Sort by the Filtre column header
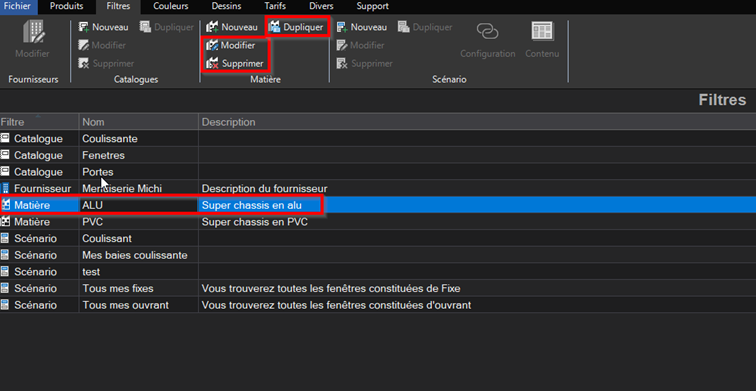The image size is (756, 391). (39, 122)
